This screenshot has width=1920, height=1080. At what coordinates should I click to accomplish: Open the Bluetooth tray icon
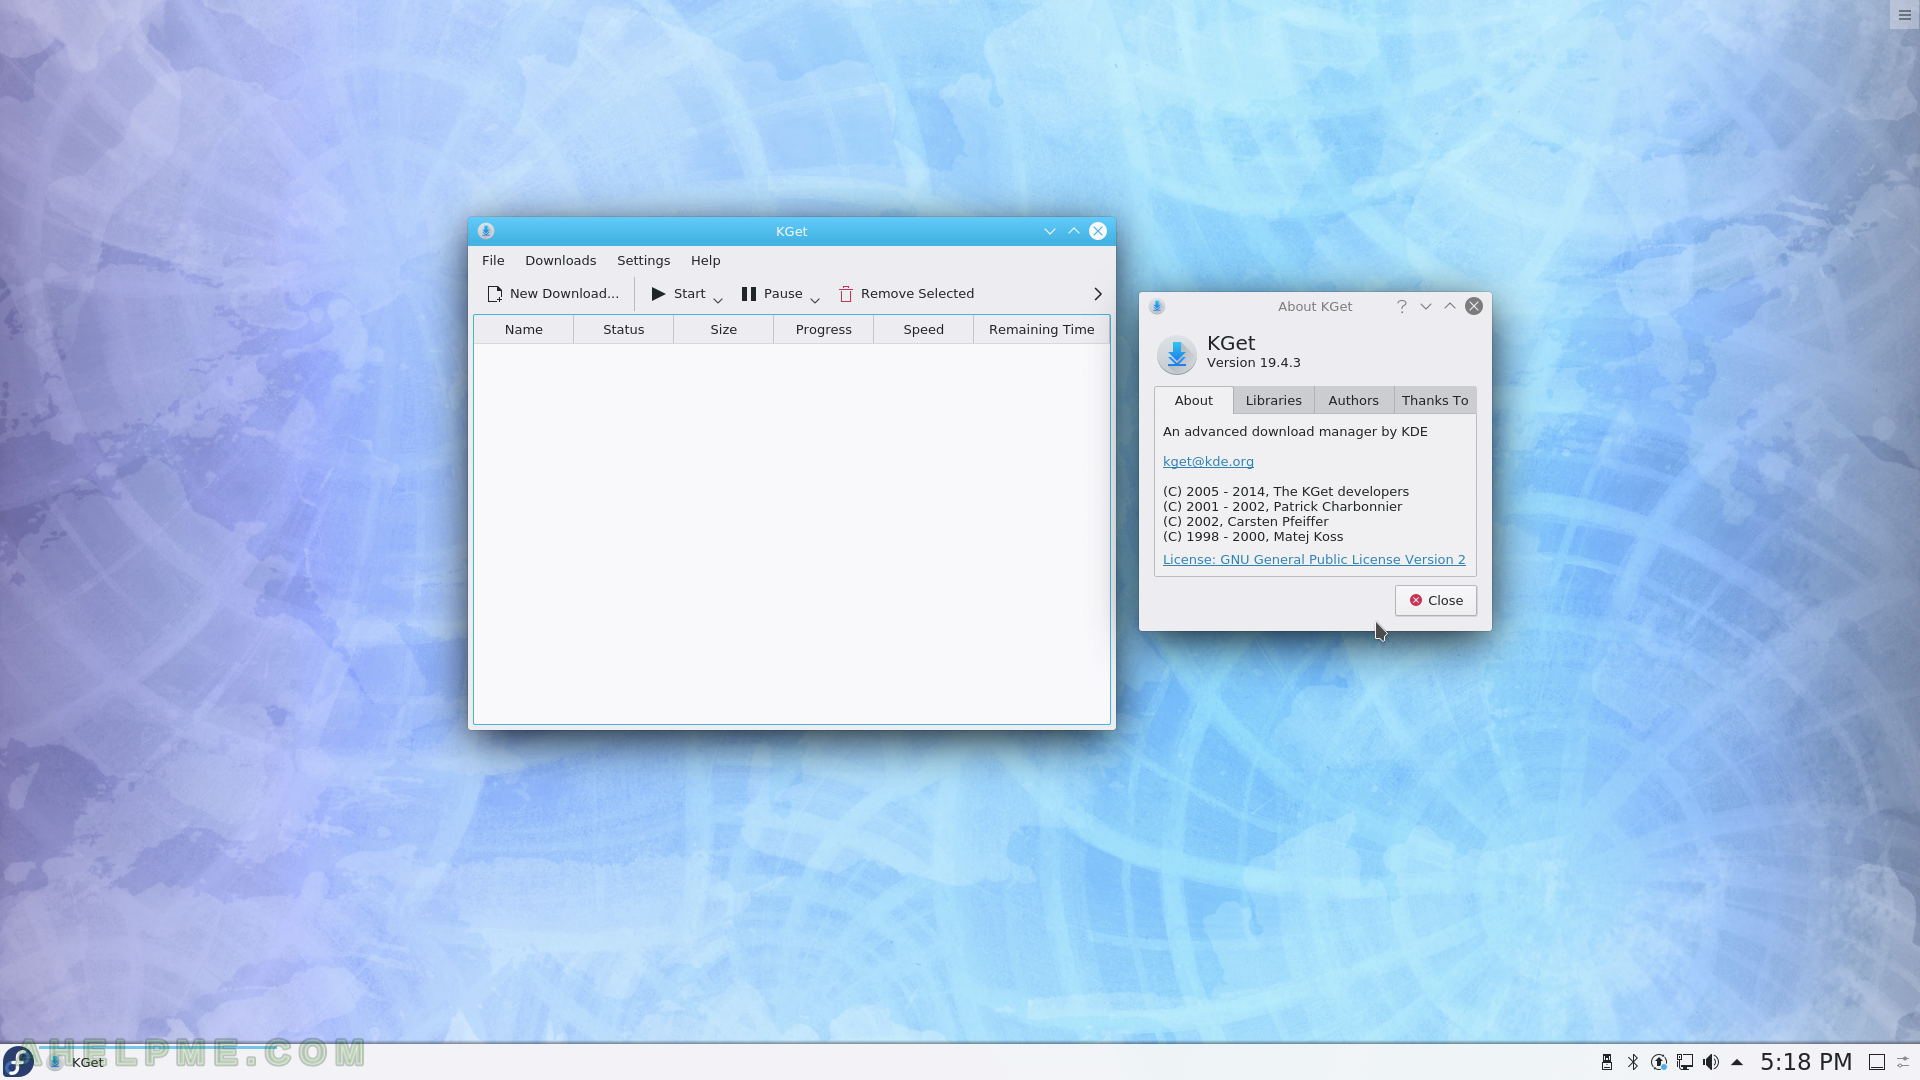pyautogui.click(x=1633, y=1062)
